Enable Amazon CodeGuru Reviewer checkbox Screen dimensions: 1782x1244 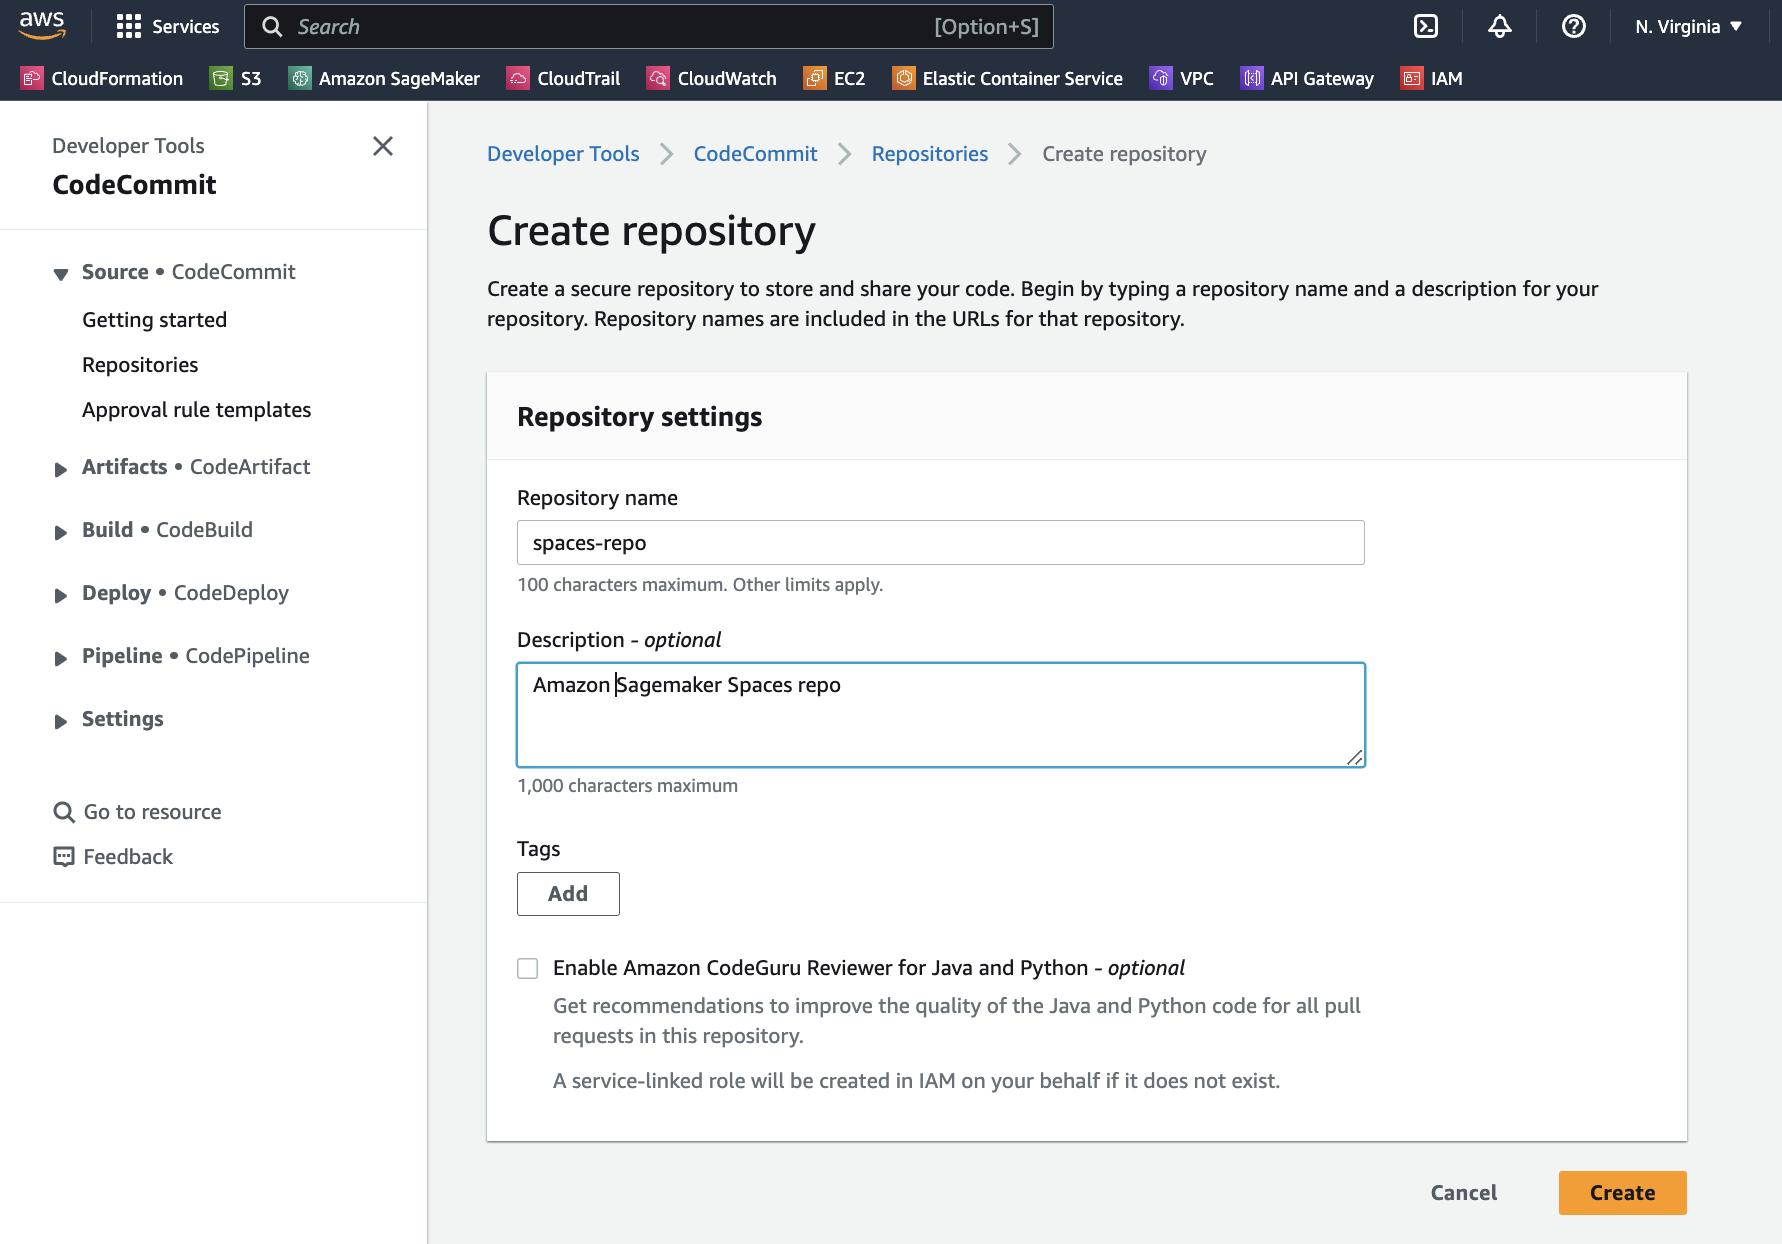[x=528, y=968]
